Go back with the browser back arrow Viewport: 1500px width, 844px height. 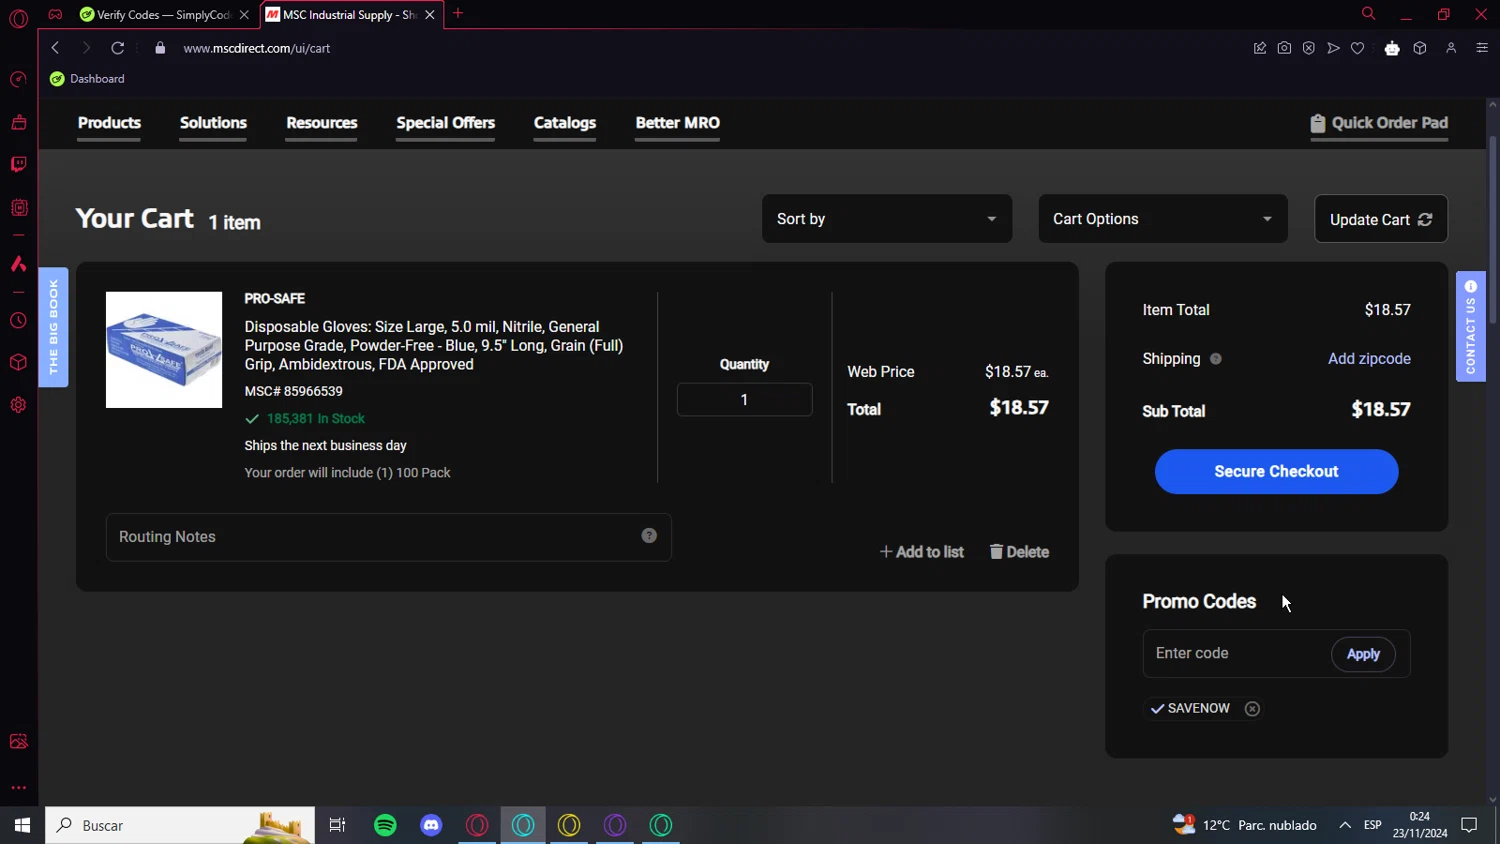pos(56,48)
